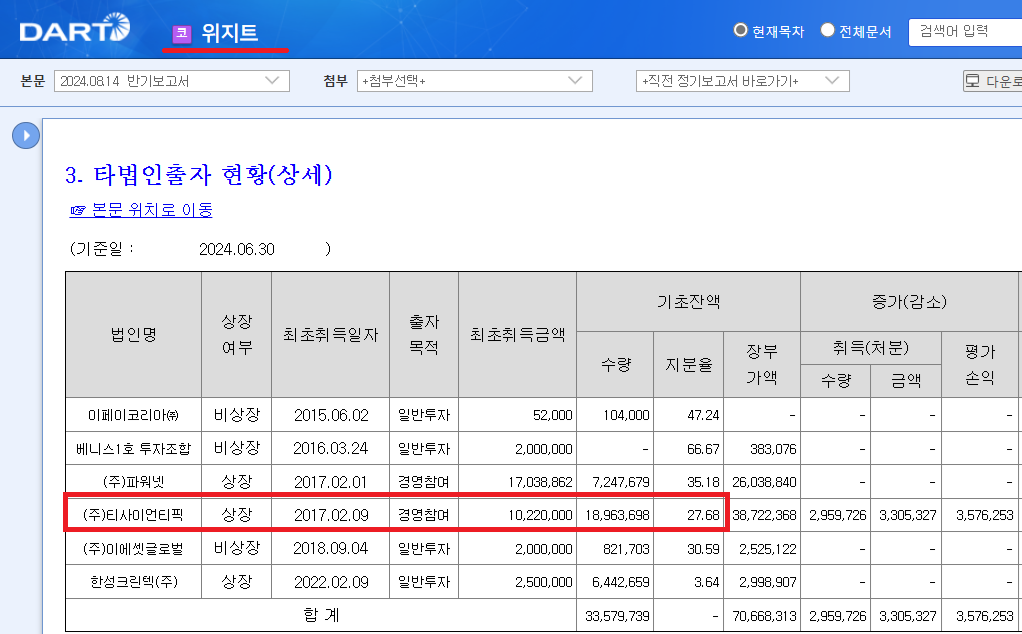This screenshot has height=634, width=1022.
Task: Click the date 2022.02.09
Action: 330,582
